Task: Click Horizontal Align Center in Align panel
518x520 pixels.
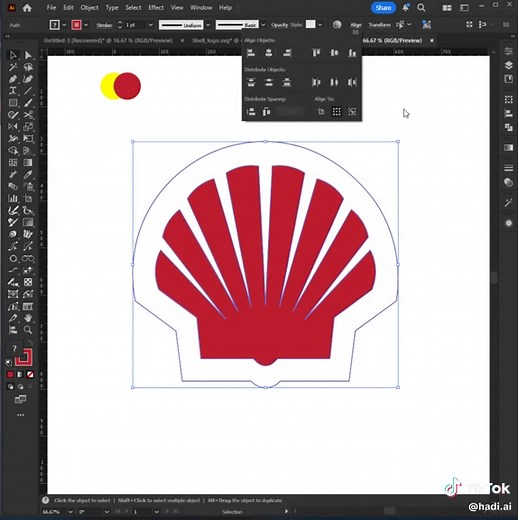Action: pos(268,53)
